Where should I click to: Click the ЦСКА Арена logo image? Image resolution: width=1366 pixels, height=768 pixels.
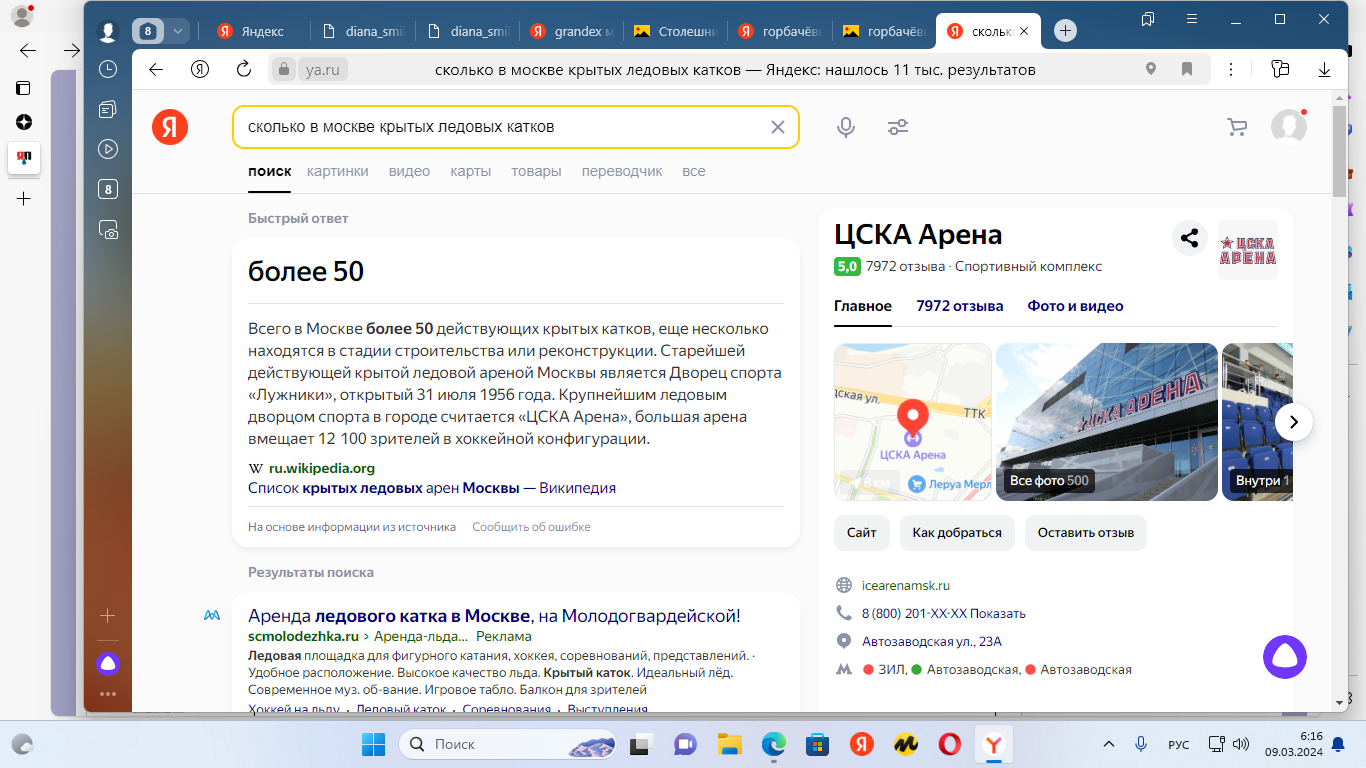[x=1248, y=249]
